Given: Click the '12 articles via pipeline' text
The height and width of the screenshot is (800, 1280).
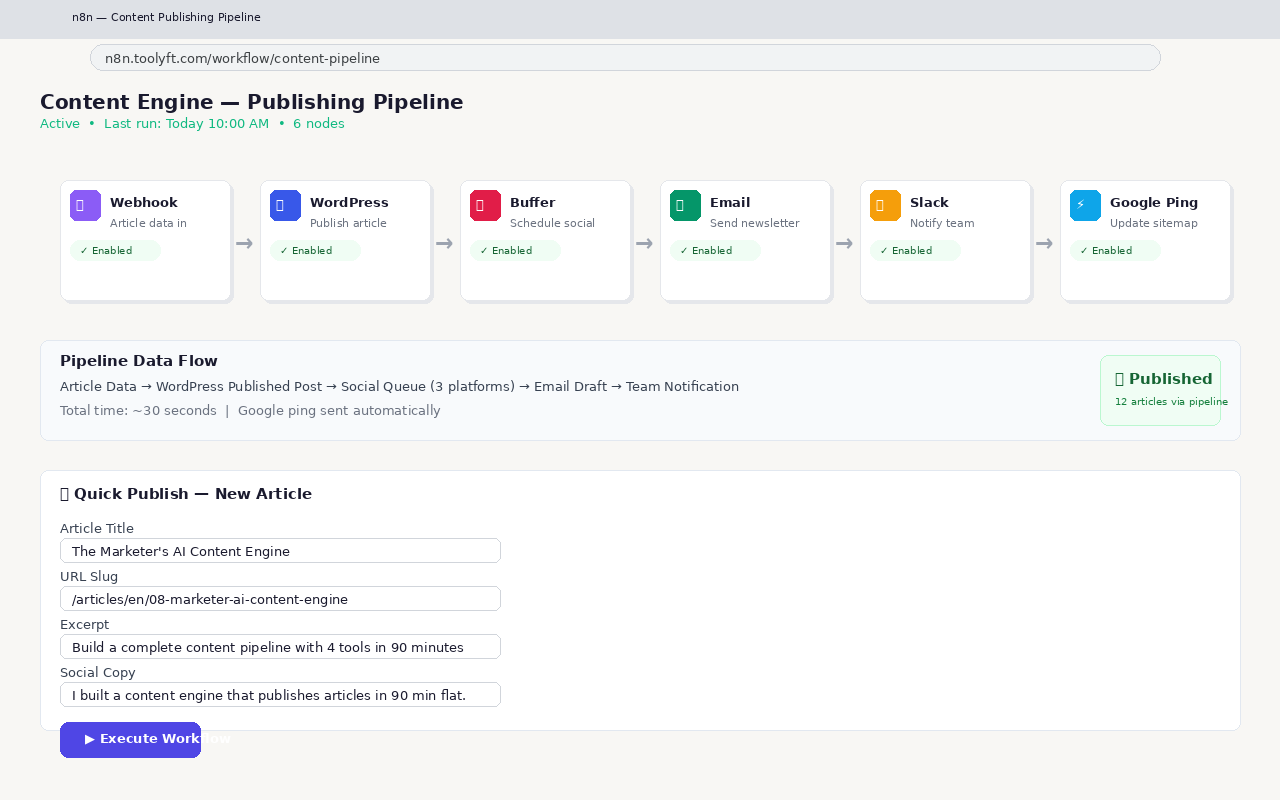Looking at the screenshot, I should click(1171, 402).
